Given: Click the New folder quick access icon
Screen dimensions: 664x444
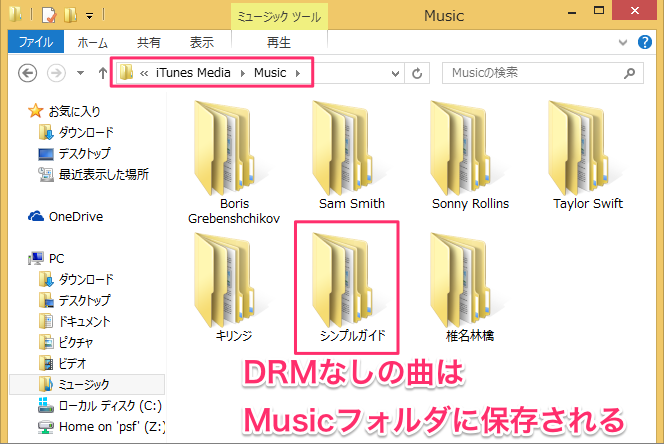Looking at the screenshot, I should (x=70, y=15).
